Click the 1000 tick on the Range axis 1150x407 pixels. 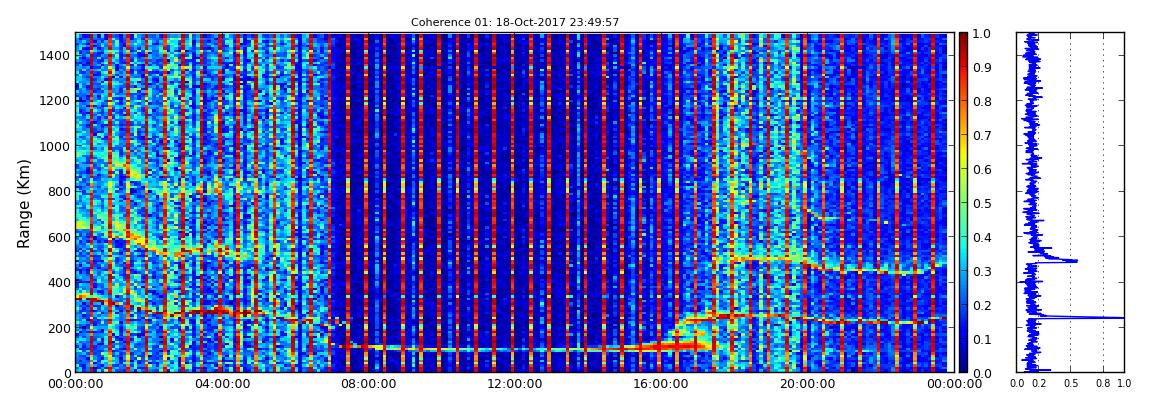(x=54, y=146)
